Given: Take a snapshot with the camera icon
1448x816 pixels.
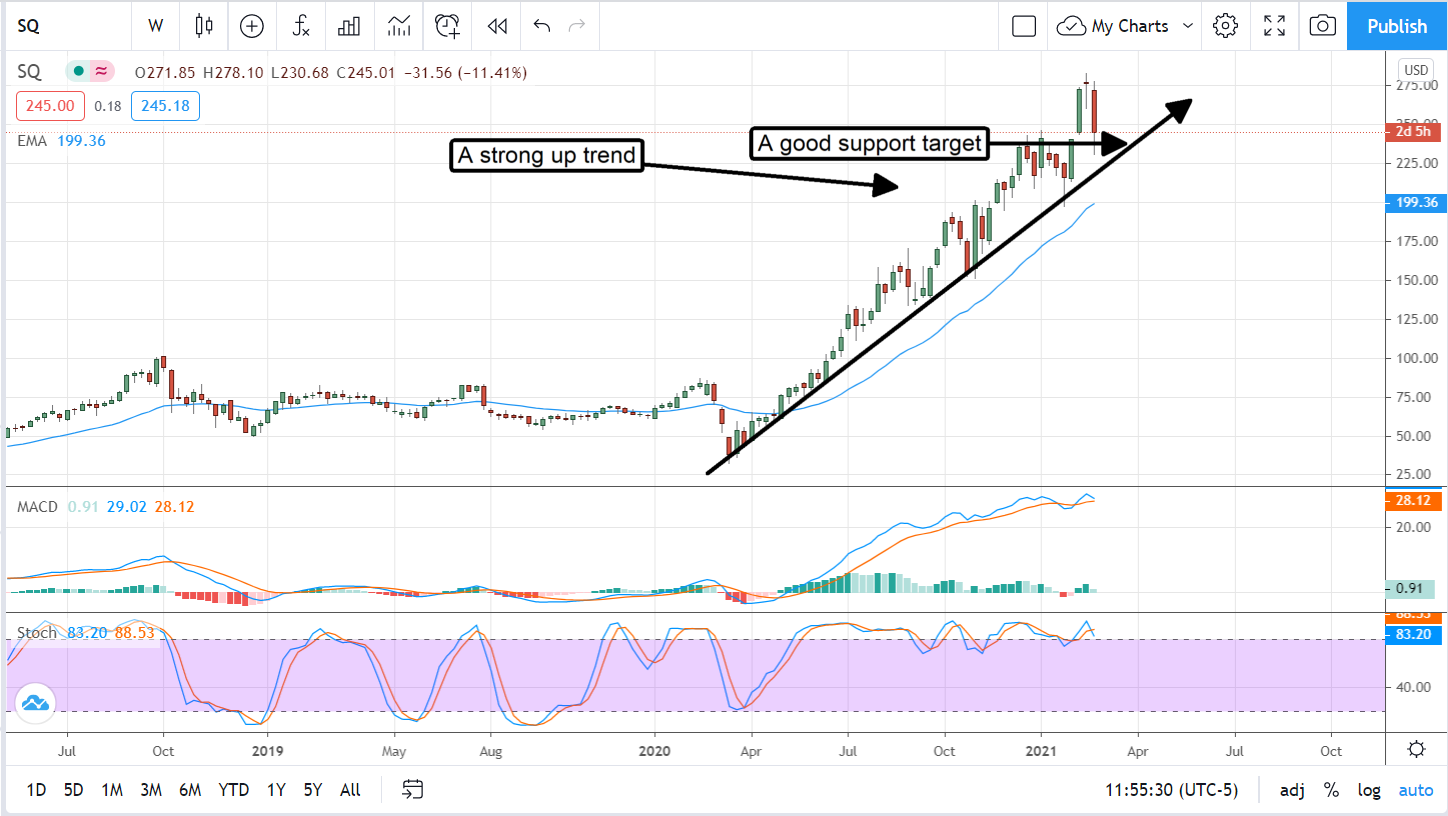Looking at the screenshot, I should click(1322, 26).
